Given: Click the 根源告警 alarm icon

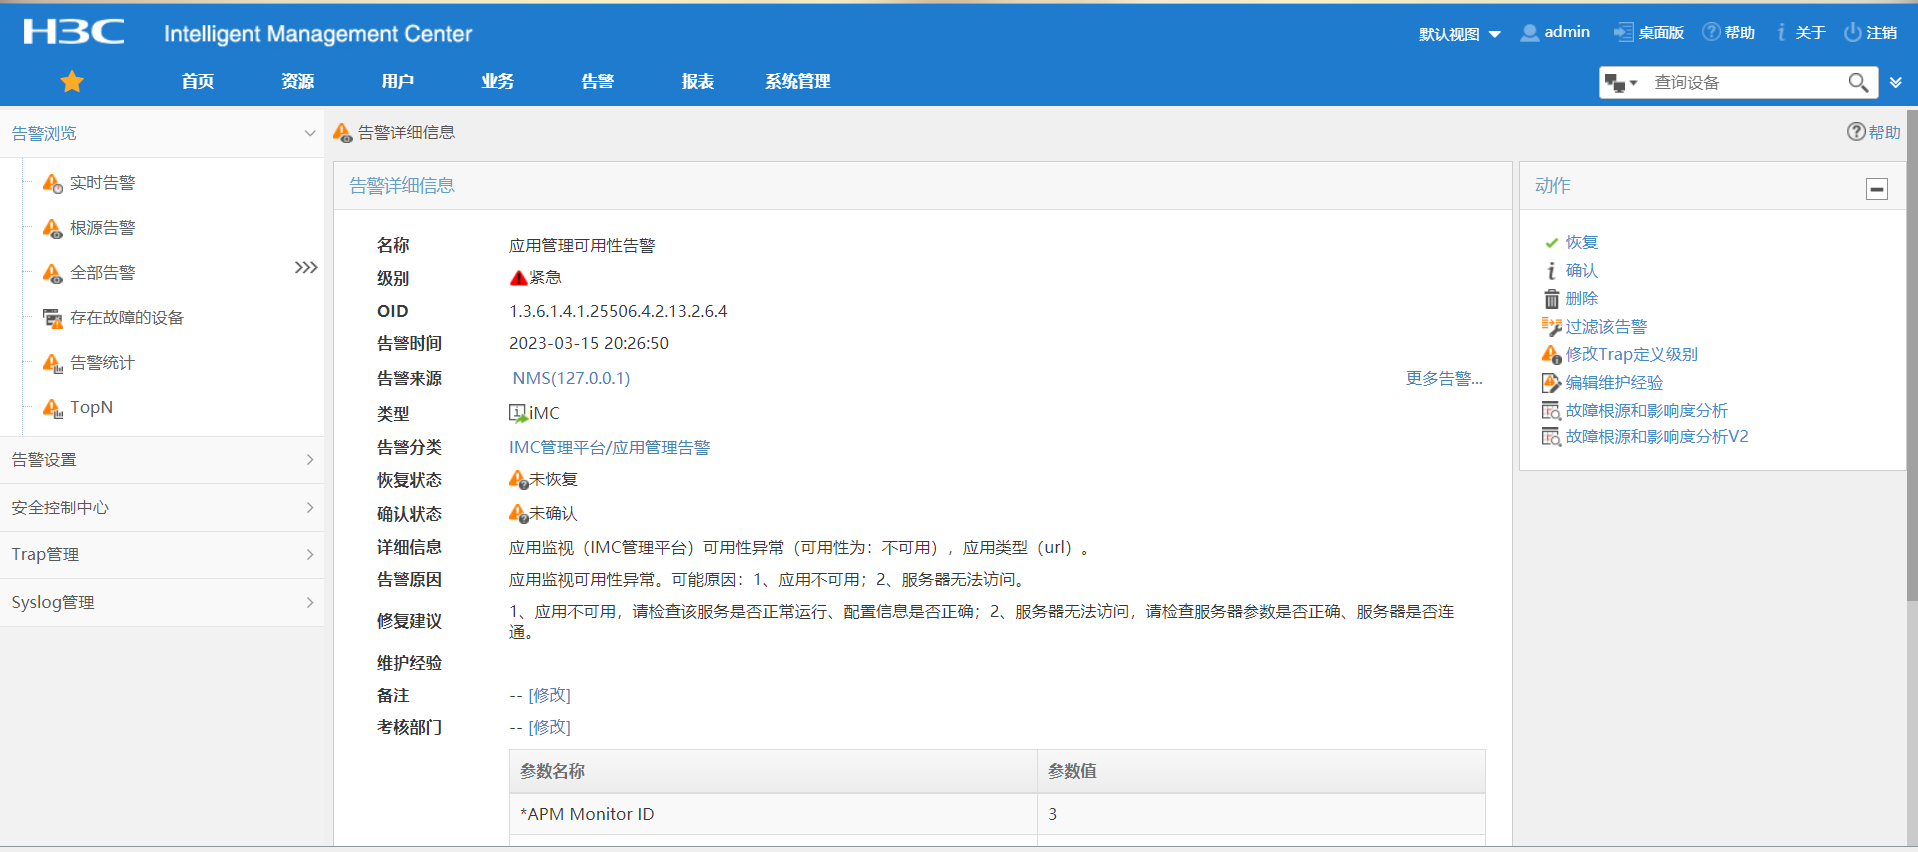Looking at the screenshot, I should pos(53,228).
